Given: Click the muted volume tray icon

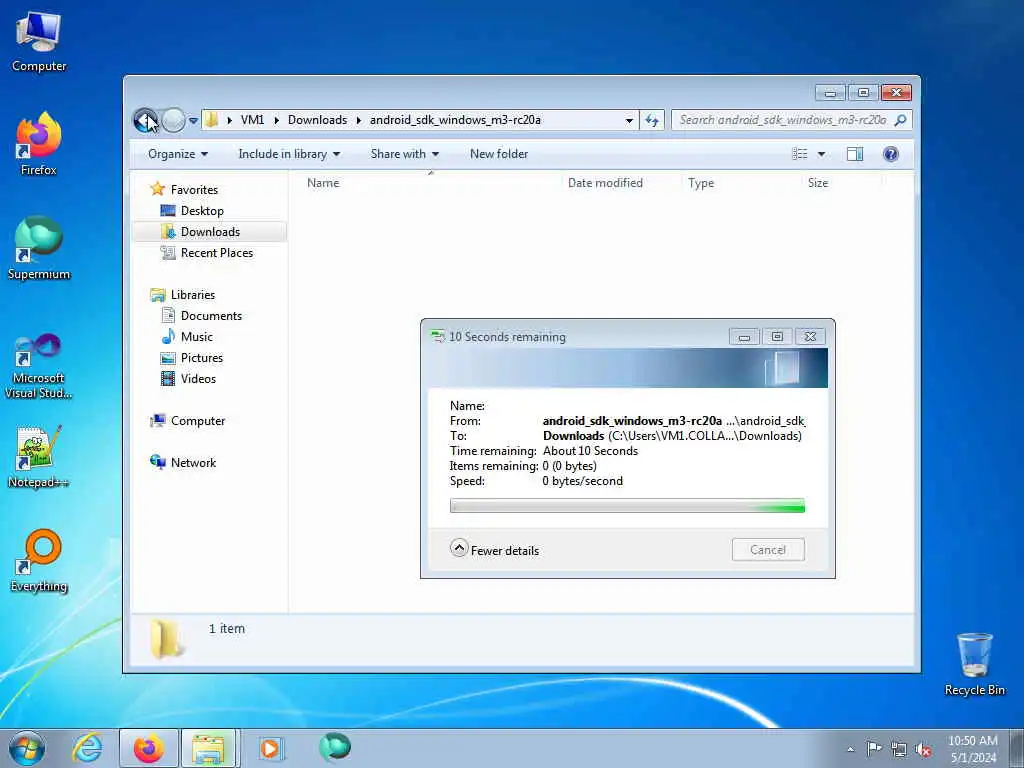Looking at the screenshot, I should (923, 750).
